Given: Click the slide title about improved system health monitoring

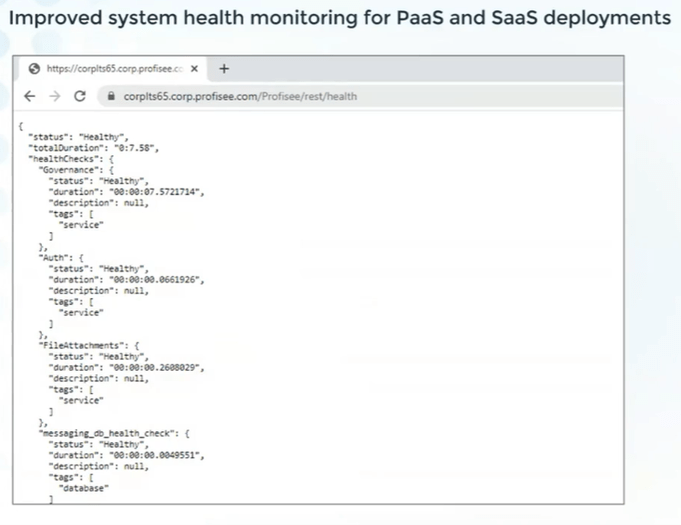Looking at the screenshot, I should pyautogui.click(x=340, y=18).
